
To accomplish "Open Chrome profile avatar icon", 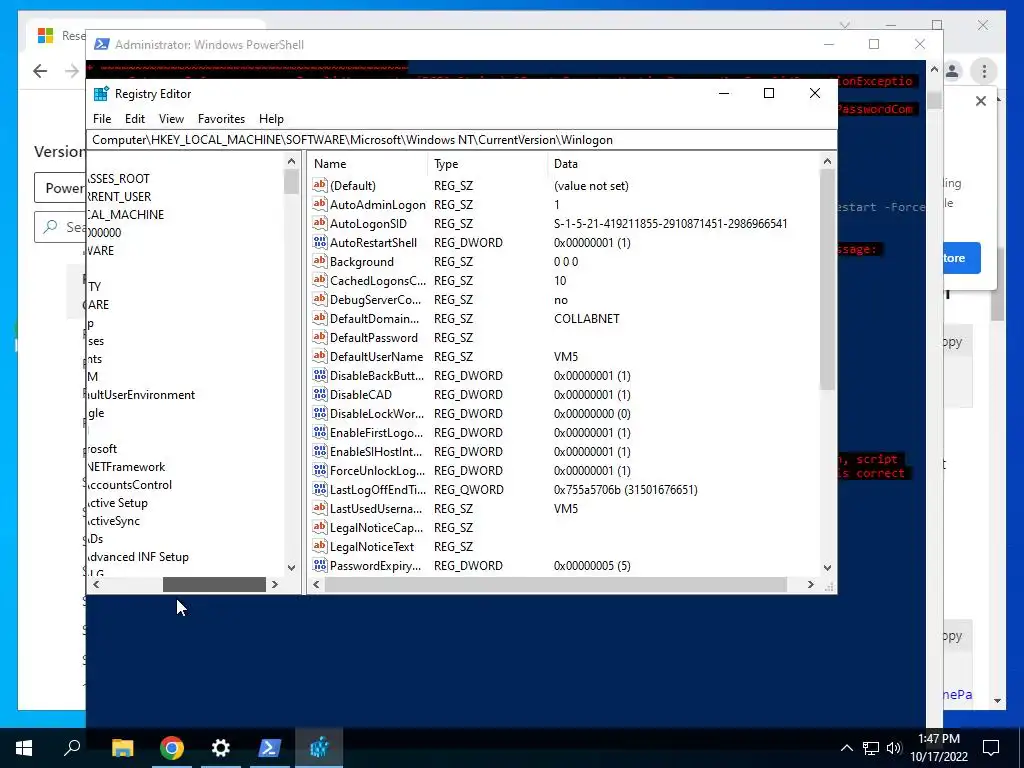I will tap(952, 71).
